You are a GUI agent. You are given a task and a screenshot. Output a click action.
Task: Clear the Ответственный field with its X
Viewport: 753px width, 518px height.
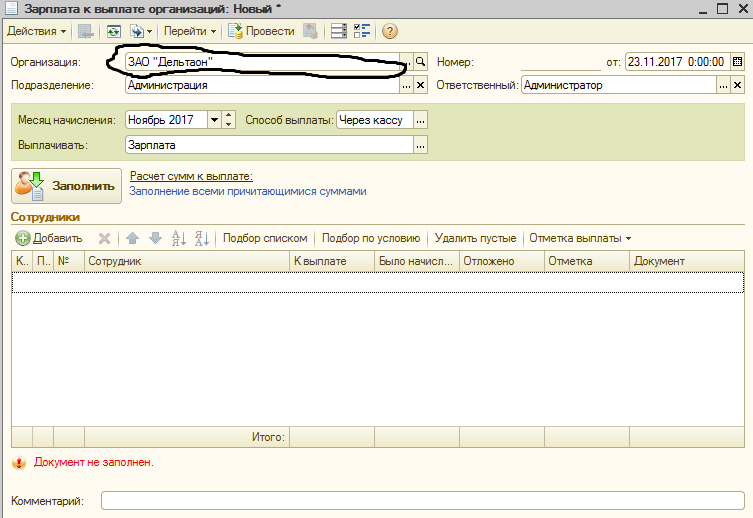point(737,85)
